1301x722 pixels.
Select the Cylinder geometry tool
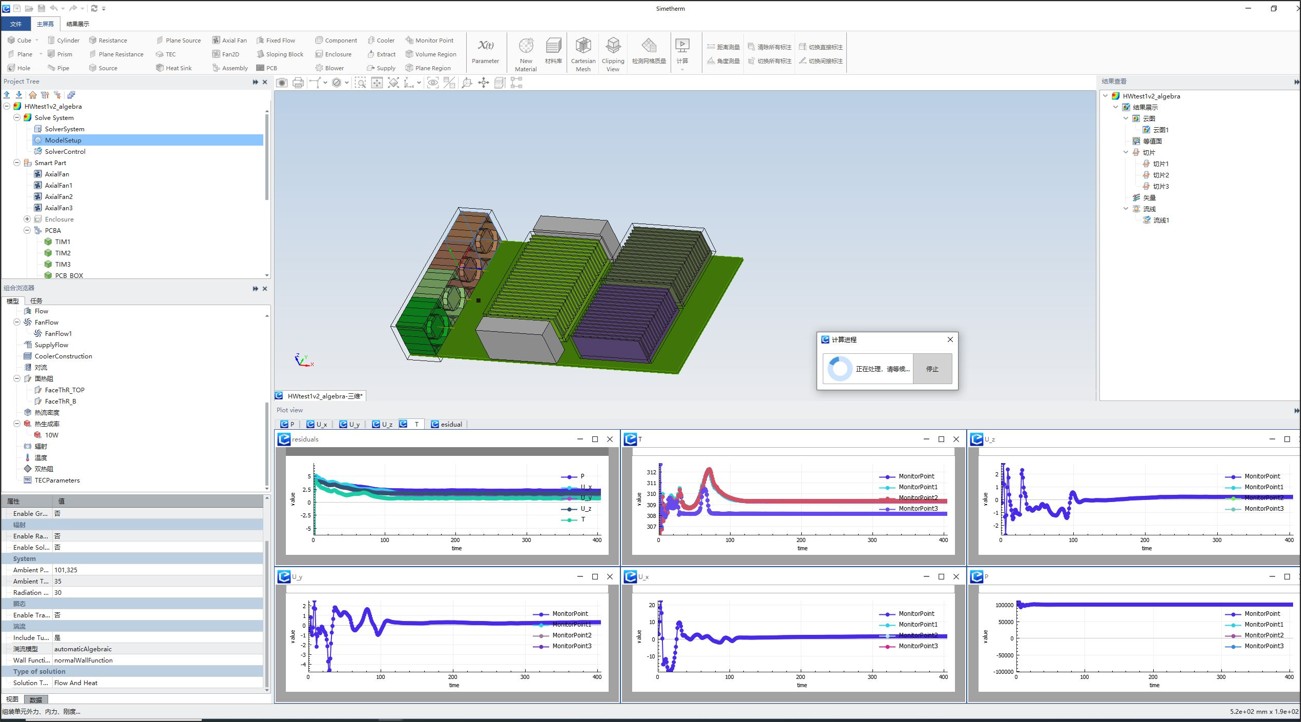(63, 40)
